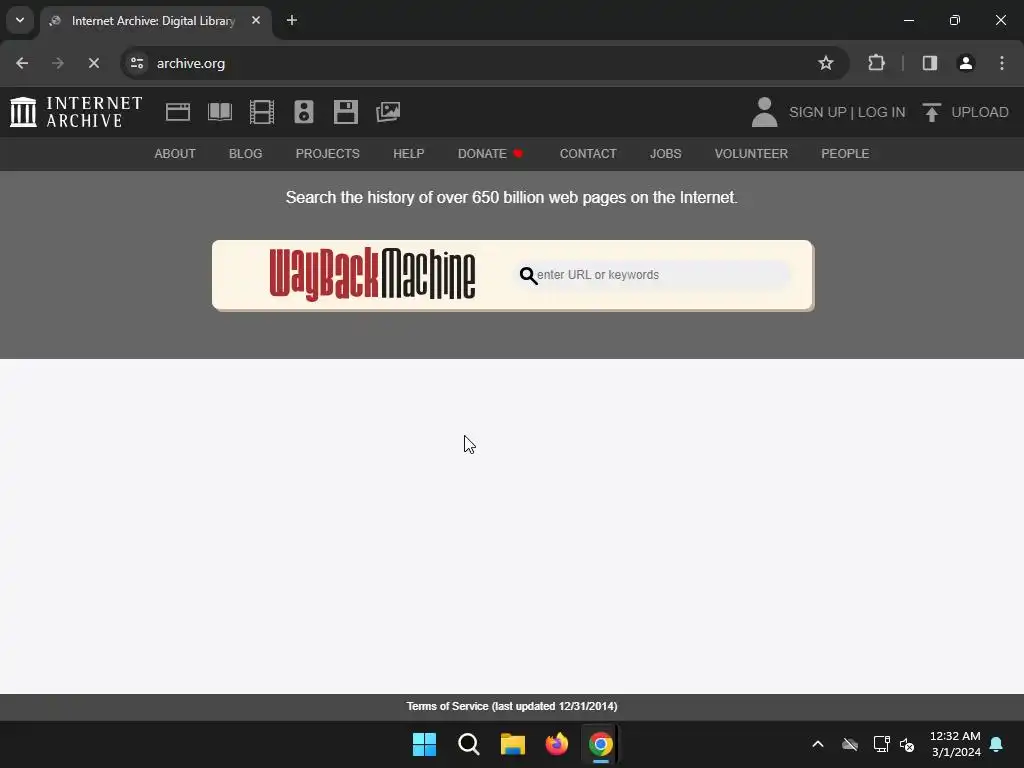Open the CONTACT menu item
This screenshot has width=1024, height=768.
coord(588,154)
